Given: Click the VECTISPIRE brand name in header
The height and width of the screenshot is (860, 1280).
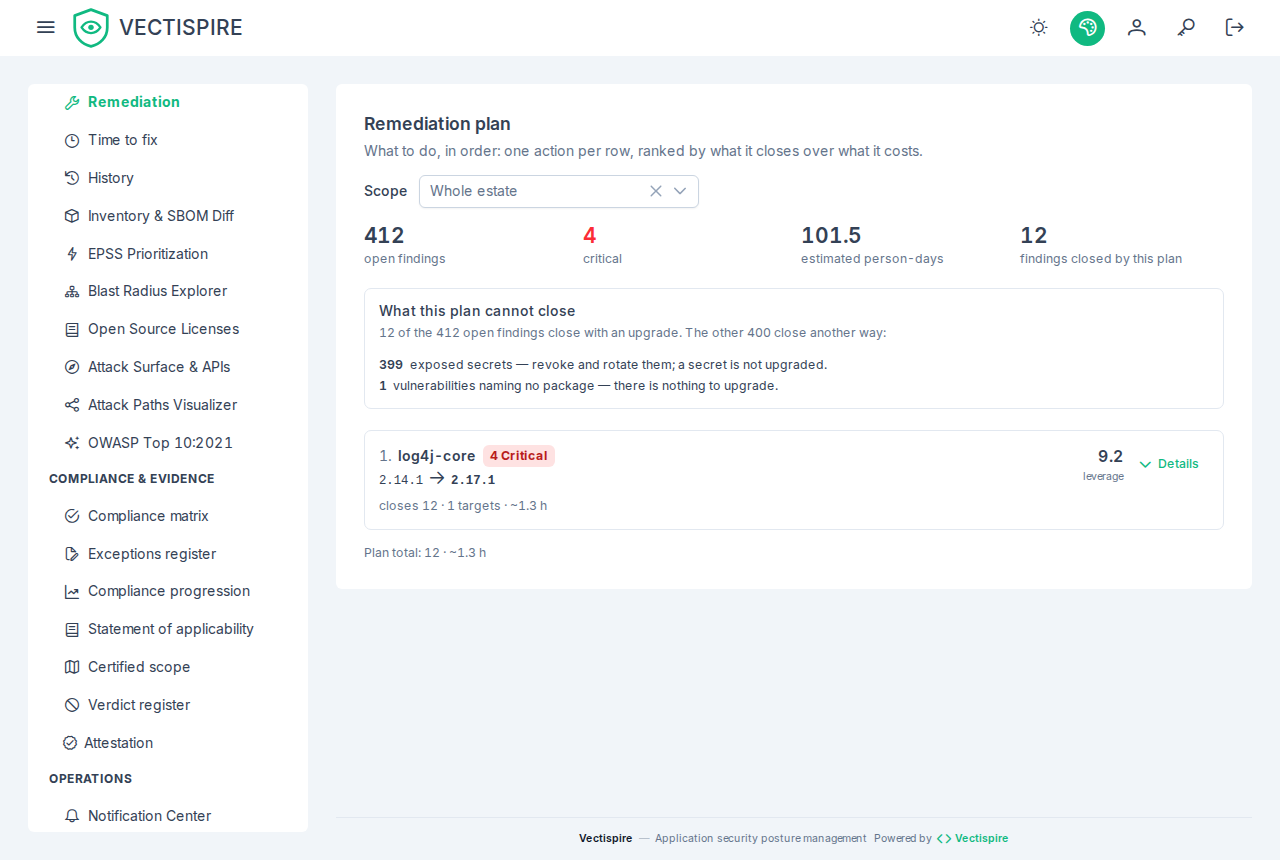Looking at the screenshot, I should [181, 28].
